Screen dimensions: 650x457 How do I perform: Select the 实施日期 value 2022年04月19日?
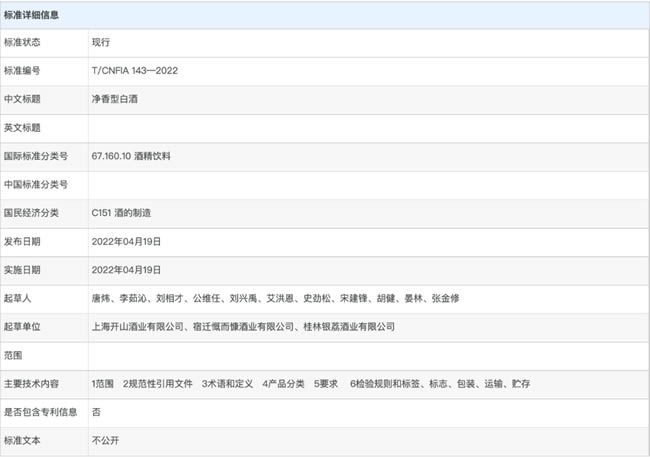(x=126, y=270)
